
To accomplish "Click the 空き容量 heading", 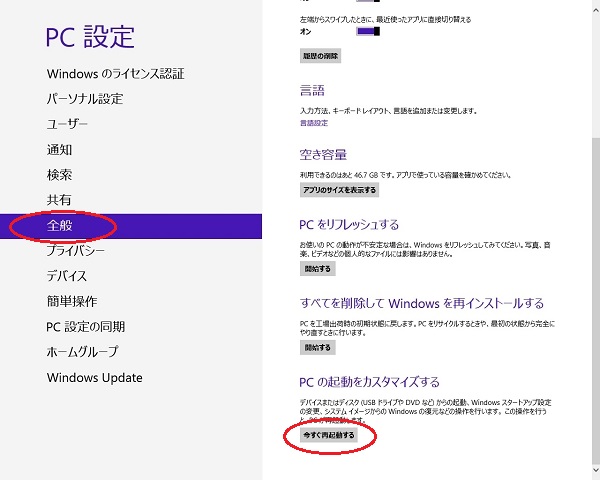I will [x=323, y=155].
